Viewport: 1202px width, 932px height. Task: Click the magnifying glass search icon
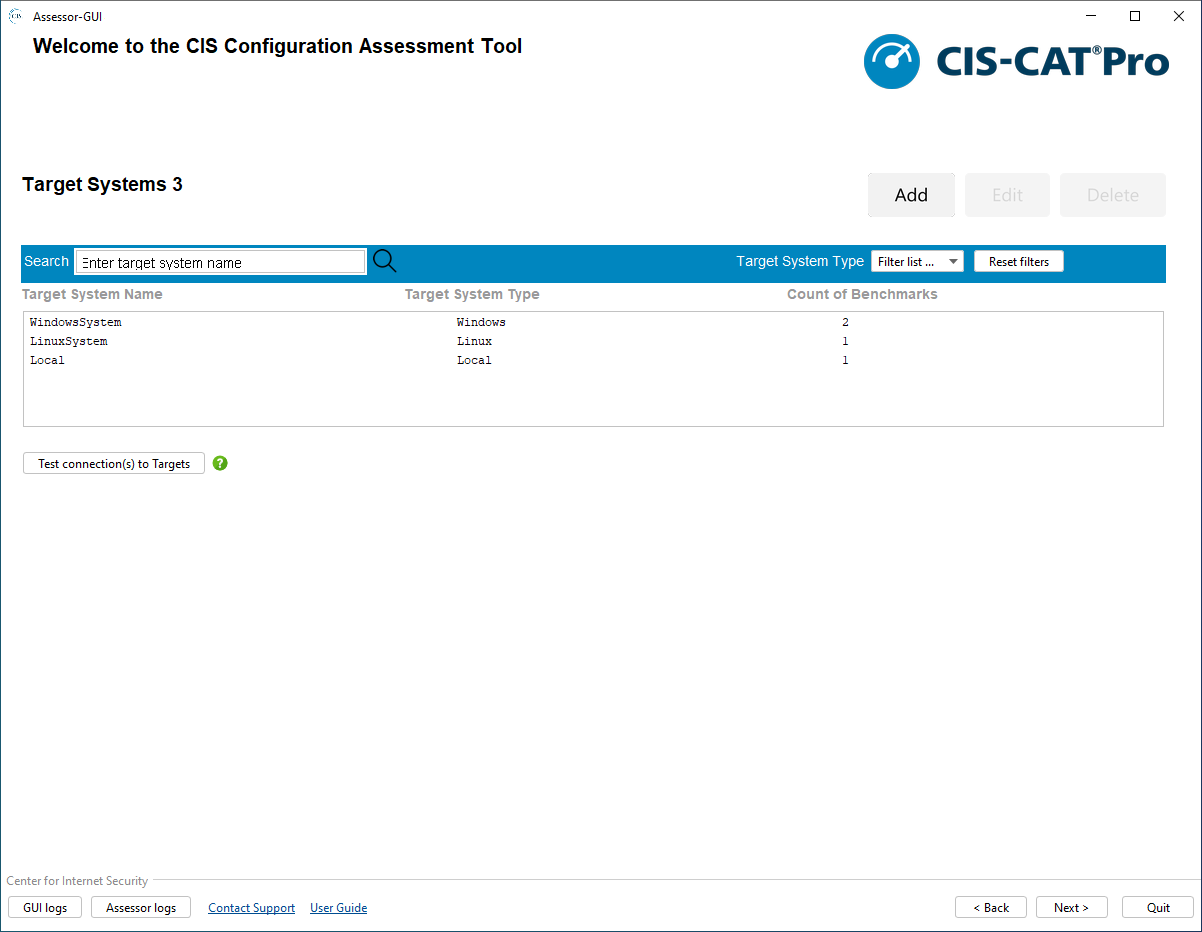point(384,261)
